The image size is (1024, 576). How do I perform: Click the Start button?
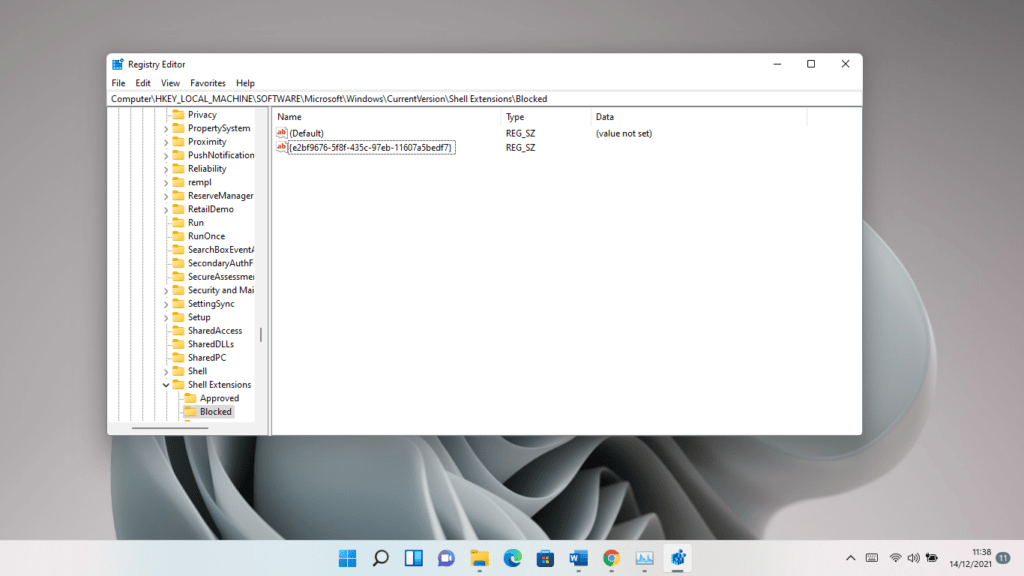click(347, 559)
